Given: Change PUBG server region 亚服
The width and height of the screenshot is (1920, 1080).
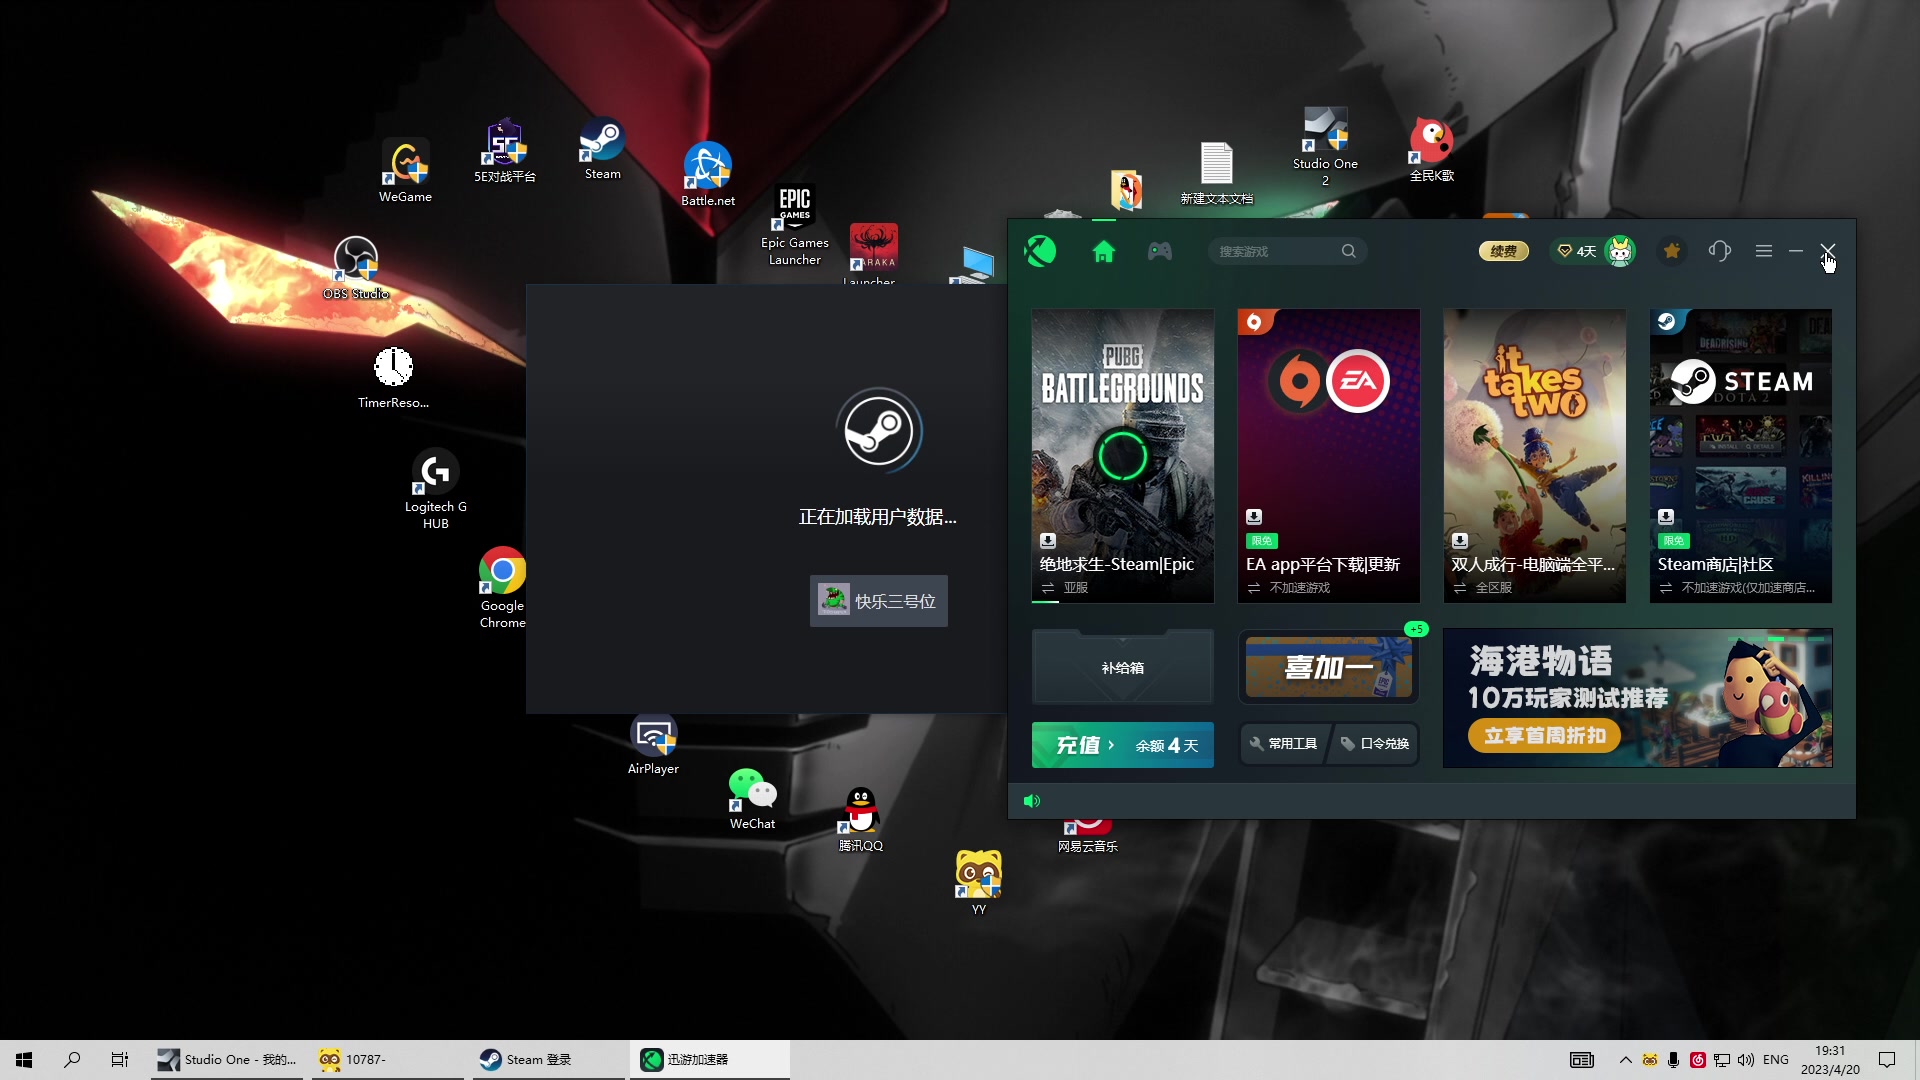Looking at the screenshot, I should [1065, 588].
